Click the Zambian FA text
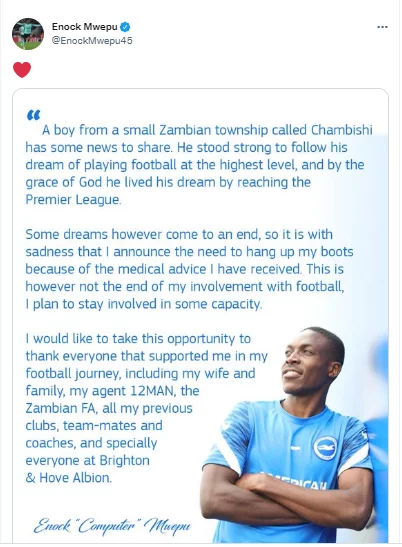 [60, 408]
